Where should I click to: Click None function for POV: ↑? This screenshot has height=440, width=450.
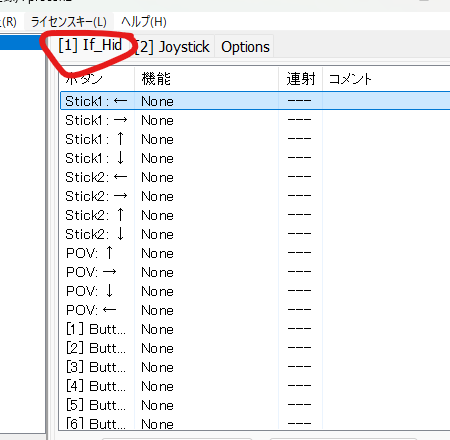pos(157,253)
